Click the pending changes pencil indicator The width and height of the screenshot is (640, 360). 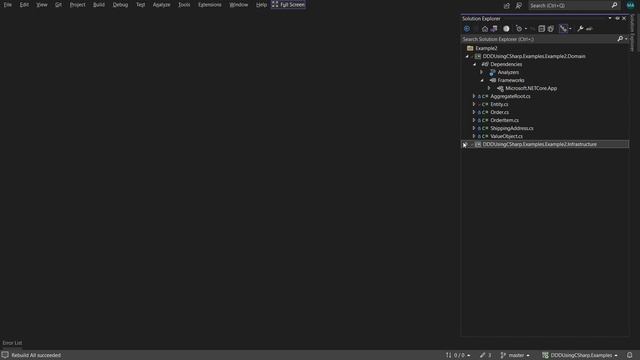(x=485, y=355)
